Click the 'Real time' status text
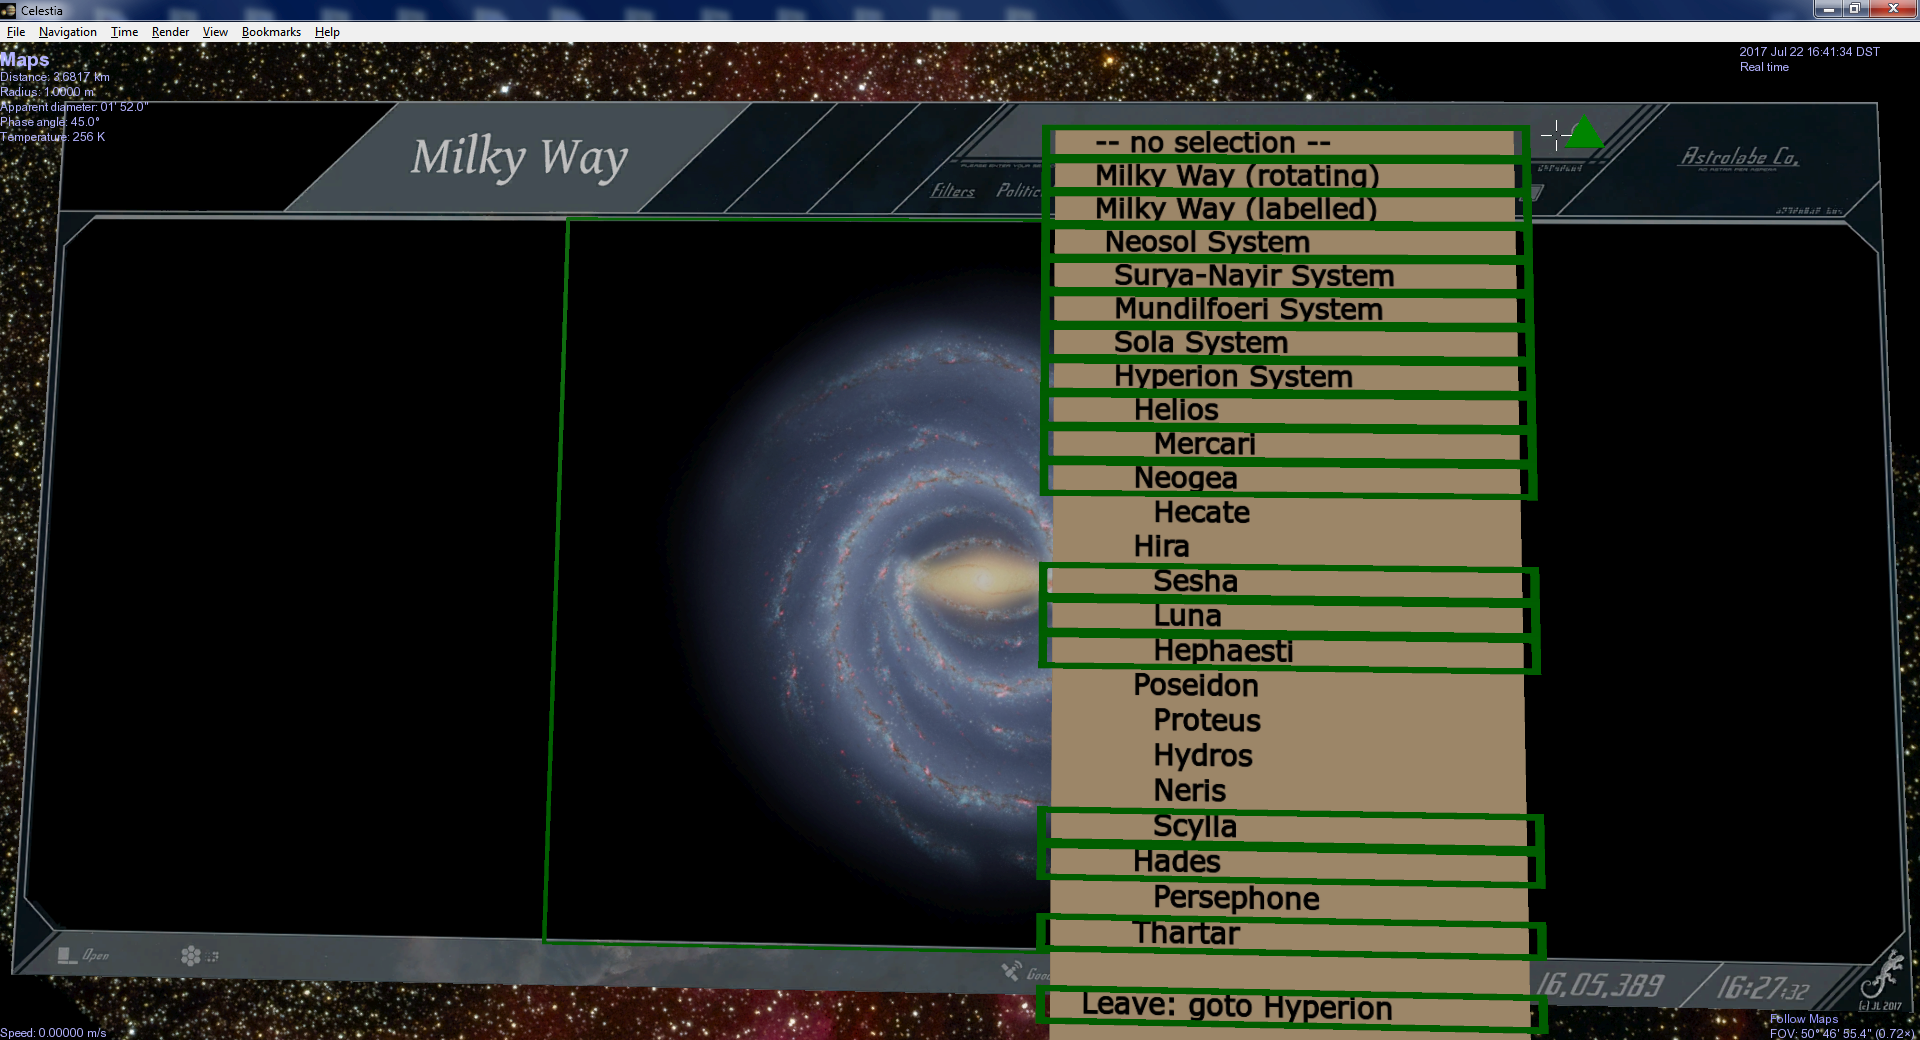The width and height of the screenshot is (1920, 1040). point(1764,68)
